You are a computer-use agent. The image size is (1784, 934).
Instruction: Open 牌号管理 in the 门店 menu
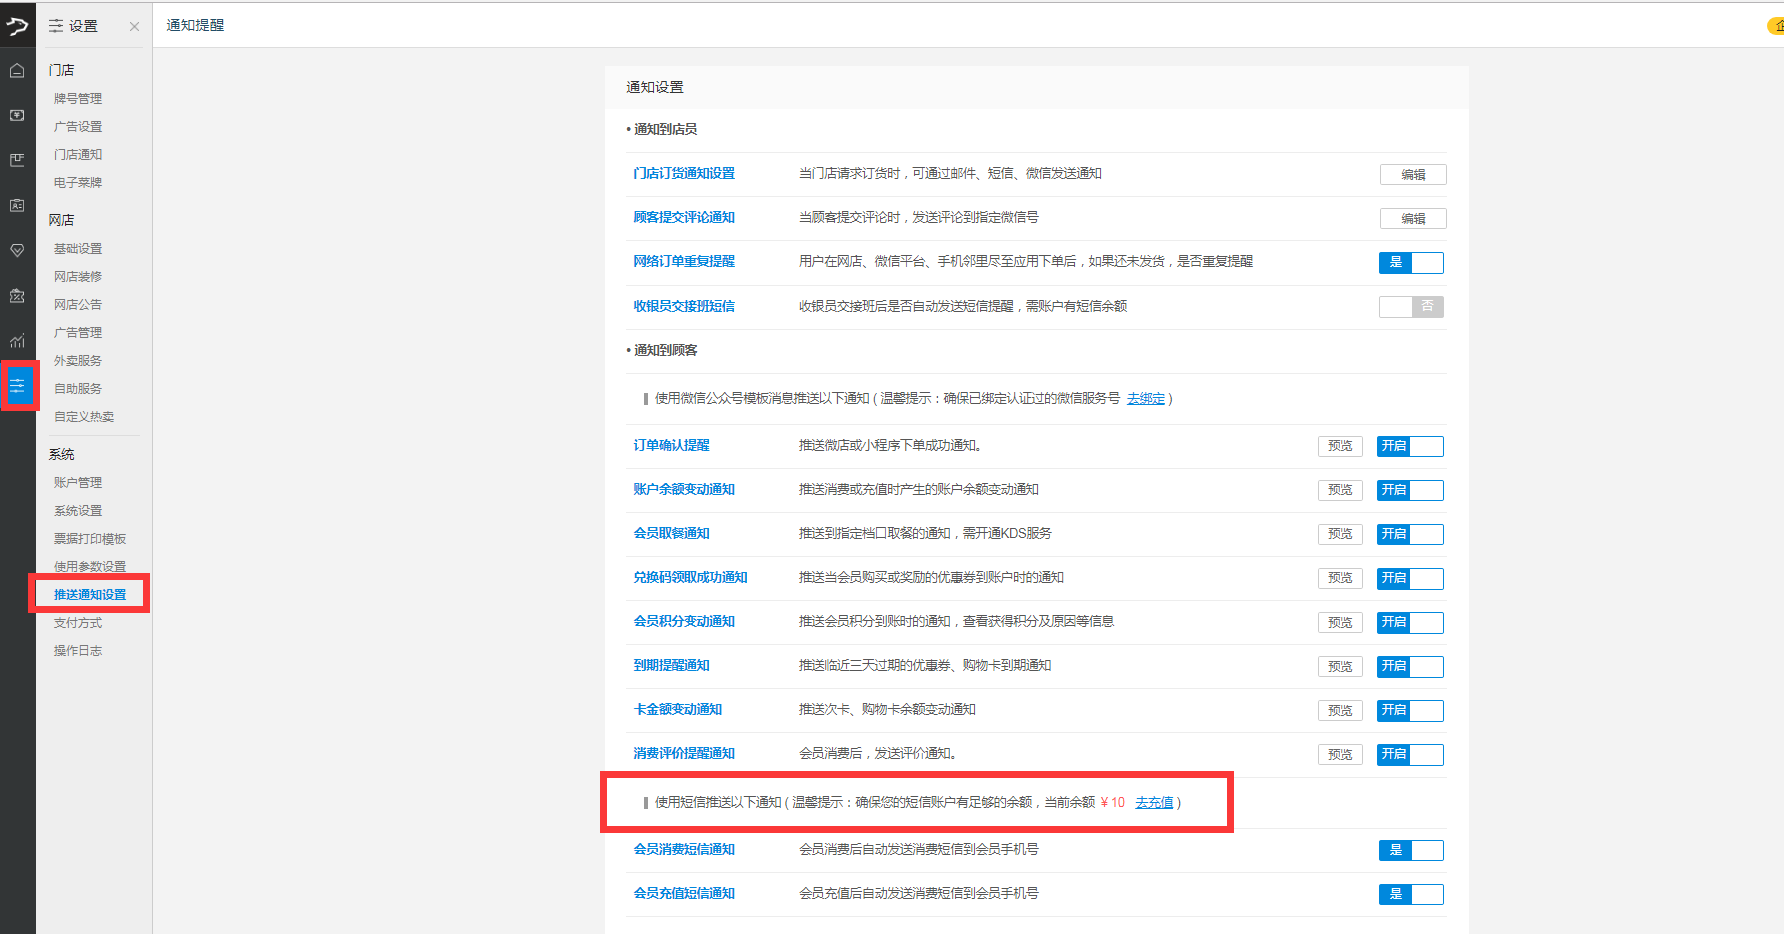[x=78, y=99]
